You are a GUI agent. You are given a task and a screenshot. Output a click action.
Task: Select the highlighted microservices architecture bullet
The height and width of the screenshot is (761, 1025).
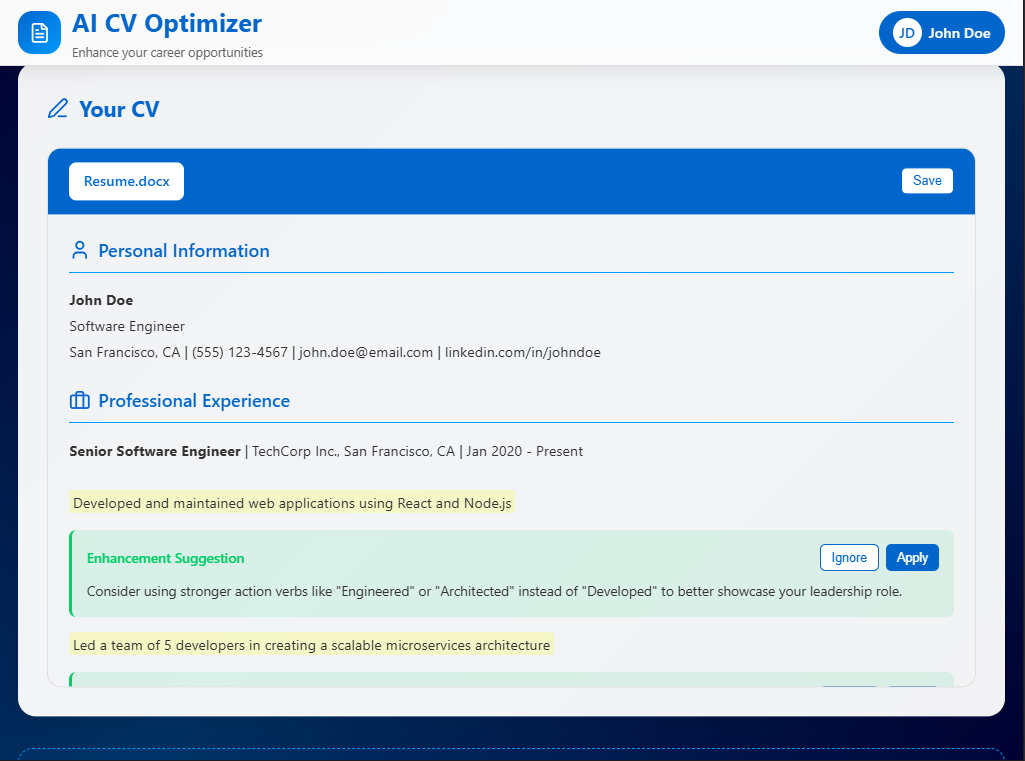(311, 645)
